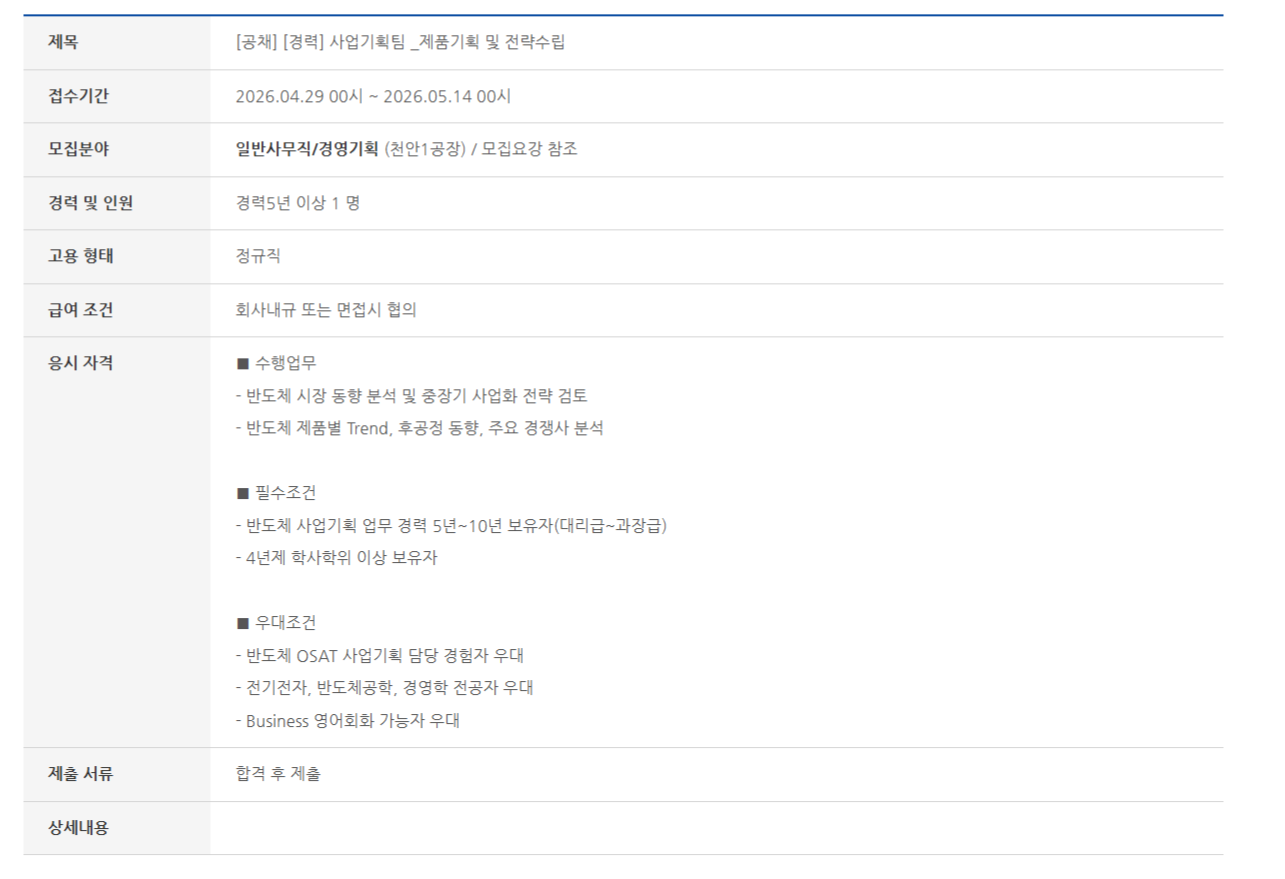Click the ■ 필수조건 section heading

tap(276, 493)
